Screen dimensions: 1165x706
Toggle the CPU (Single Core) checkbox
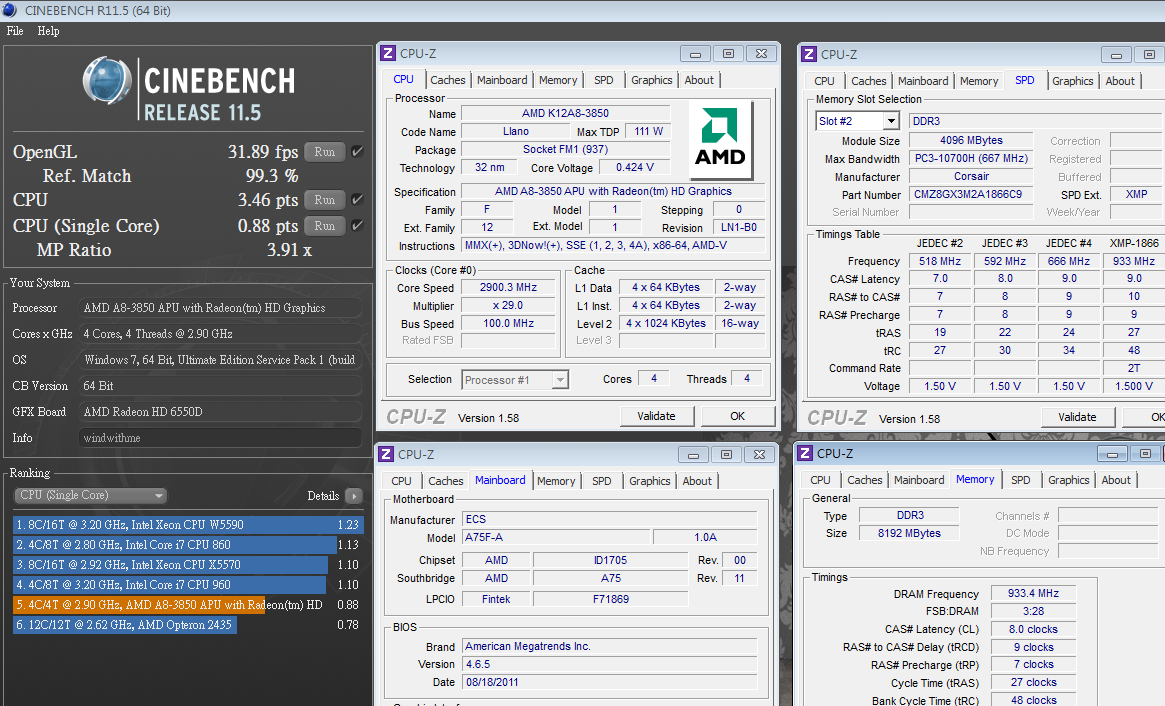357,225
